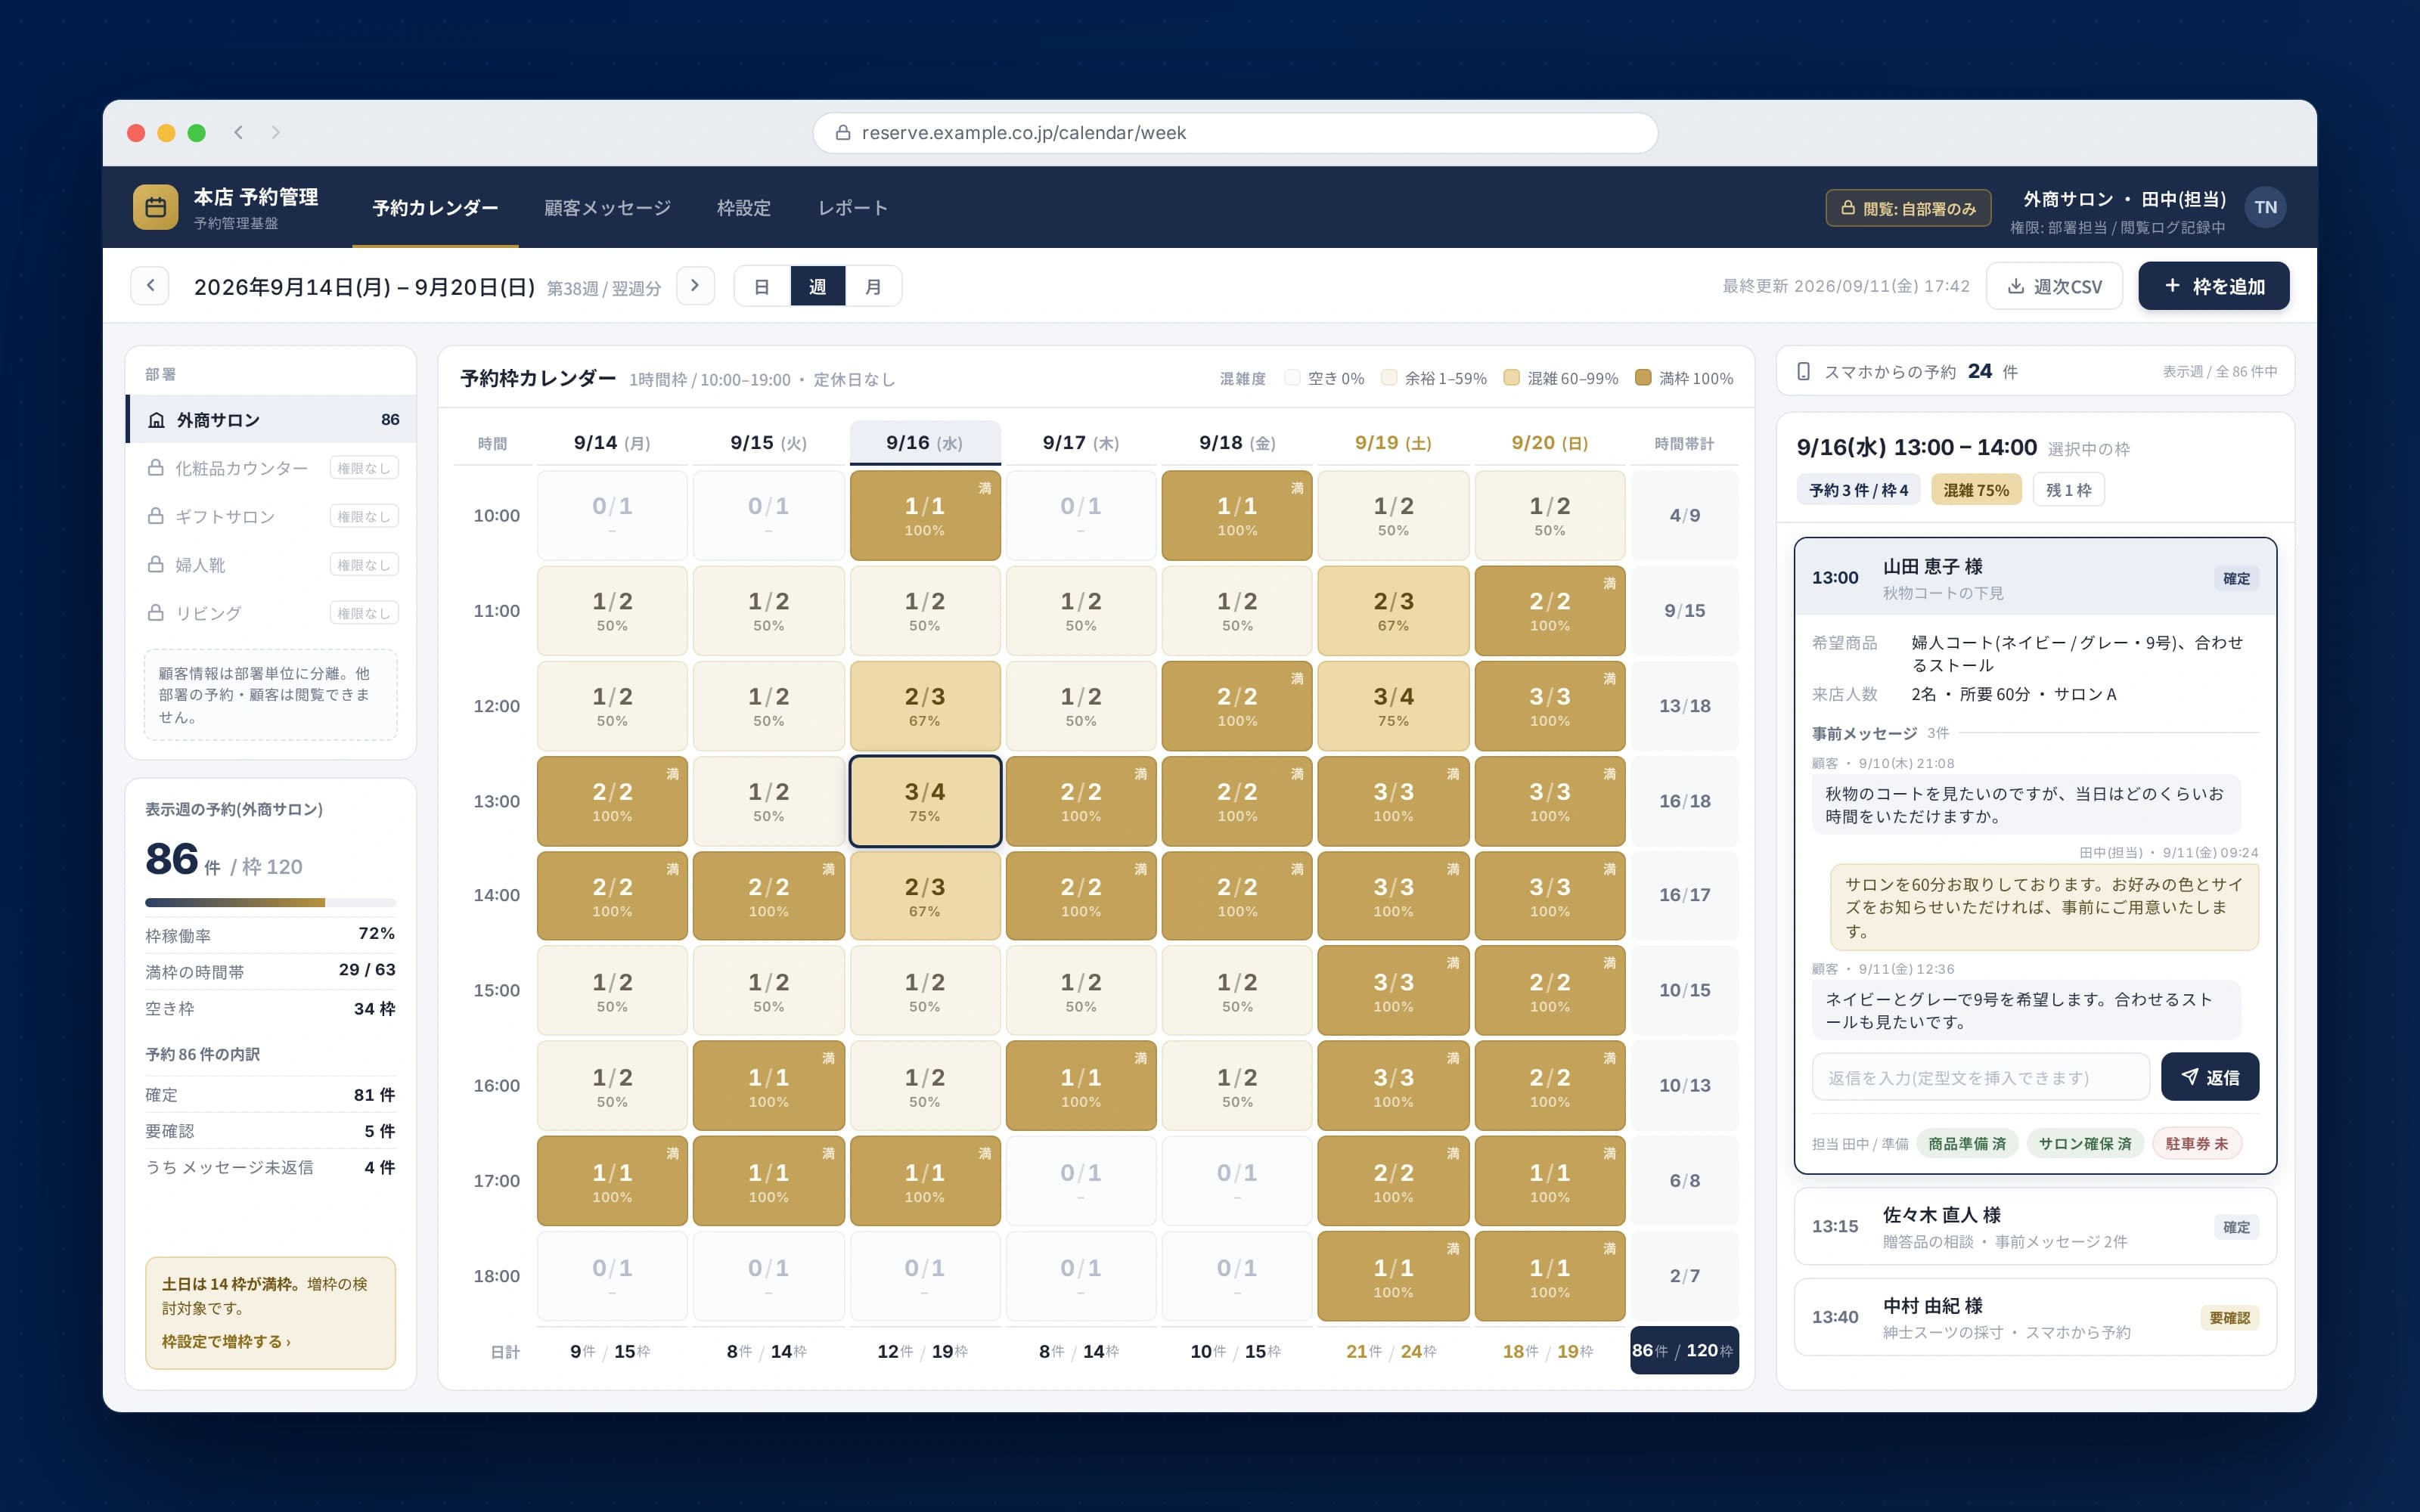Select the 9/16 13:00 slot showing 3/4
The height and width of the screenshot is (1512, 2420).
[925, 801]
